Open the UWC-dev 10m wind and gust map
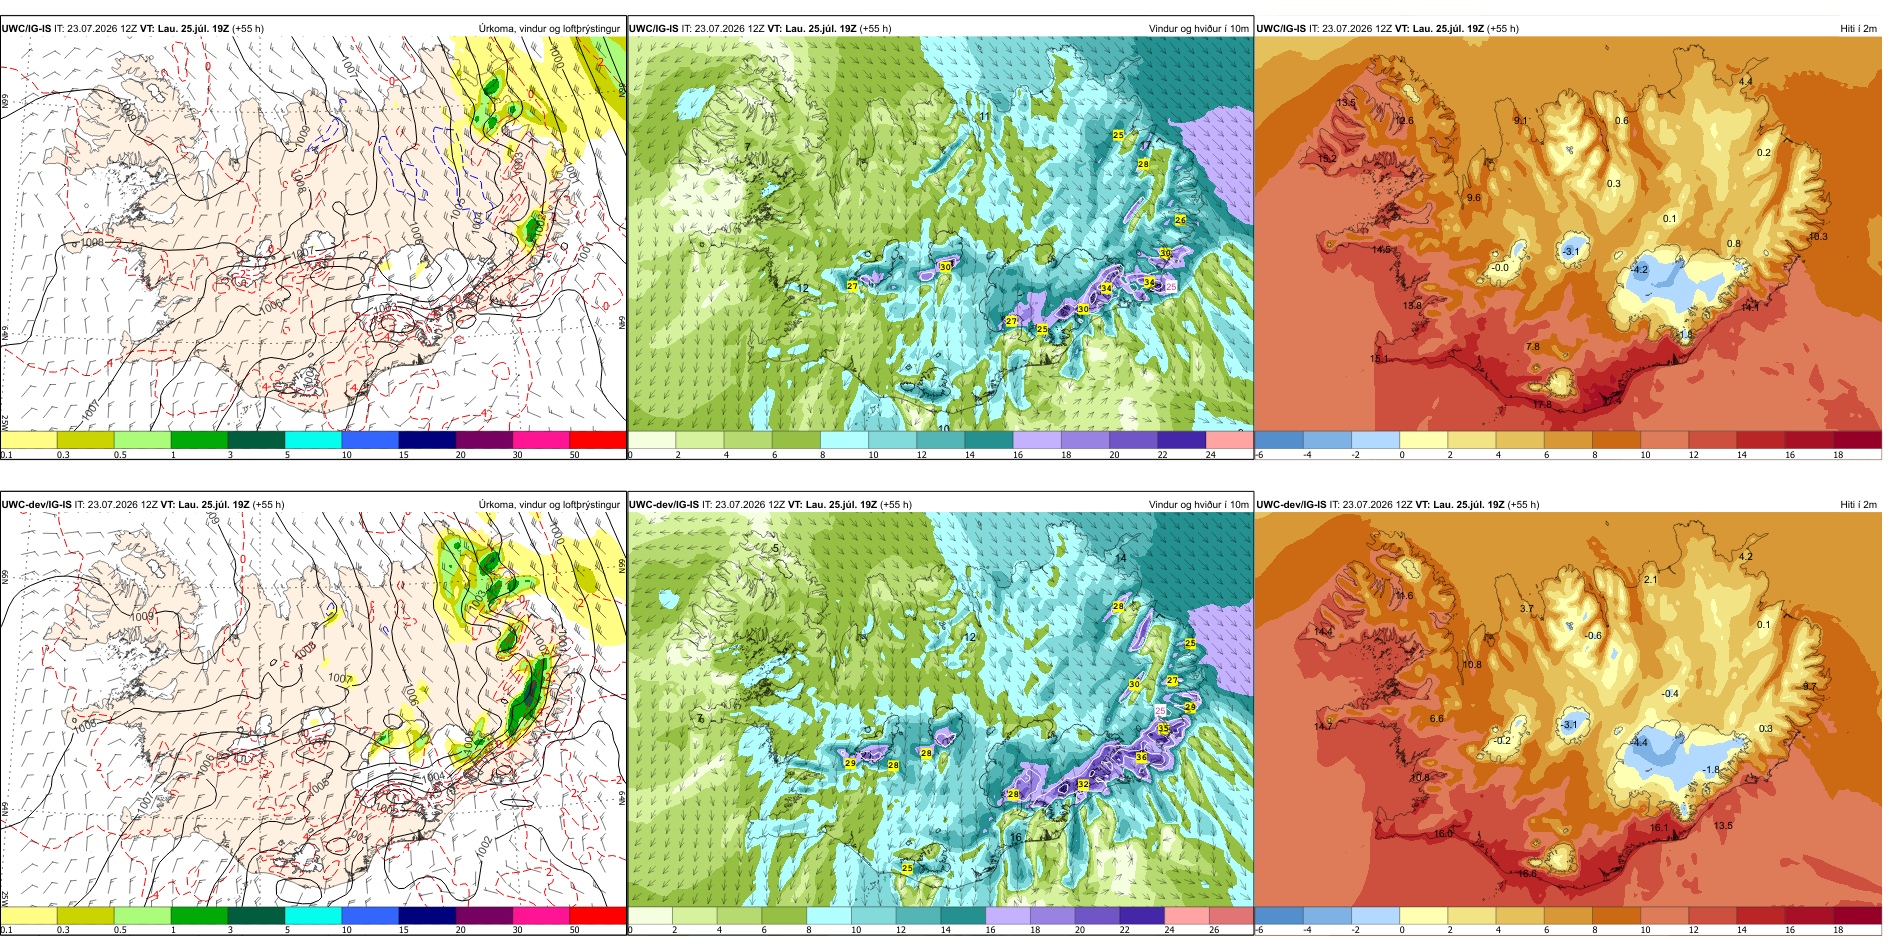Image resolution: width=1900 pixels, height=950 pixels. pyautogui.click(x=940, y=710)
